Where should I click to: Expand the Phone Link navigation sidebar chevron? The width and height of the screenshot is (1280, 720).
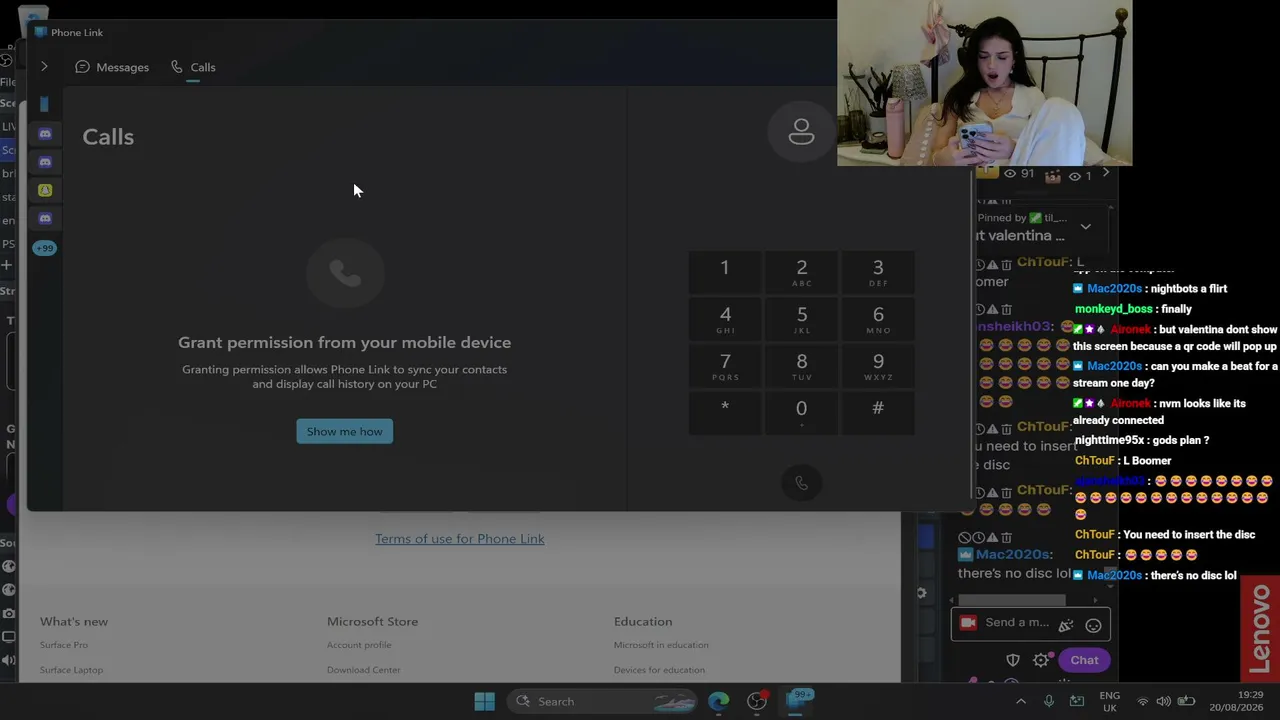[x=44, y=67]
